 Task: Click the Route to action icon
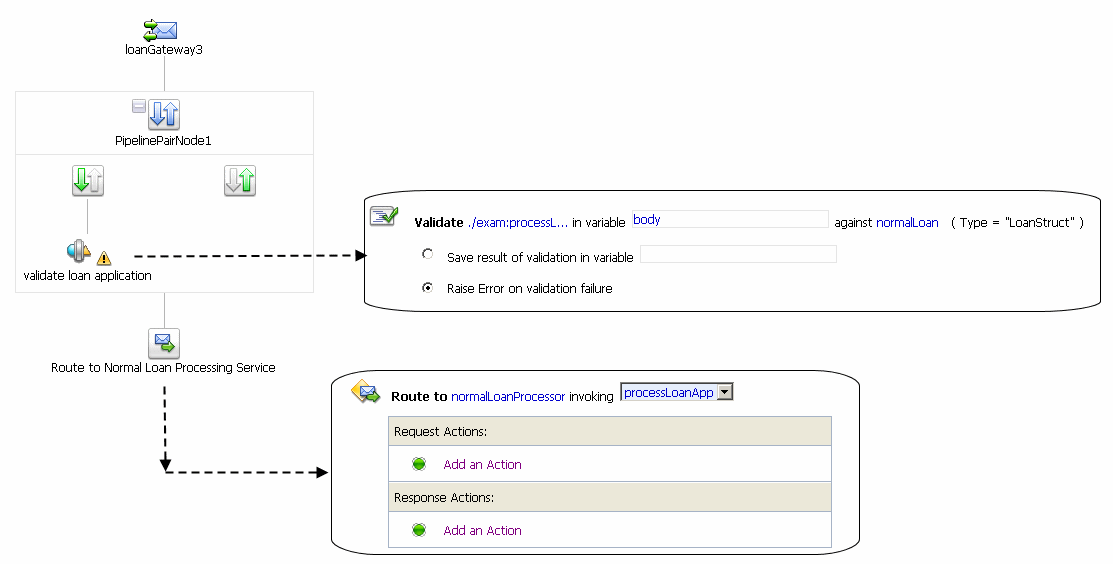[x=366, y=392]
